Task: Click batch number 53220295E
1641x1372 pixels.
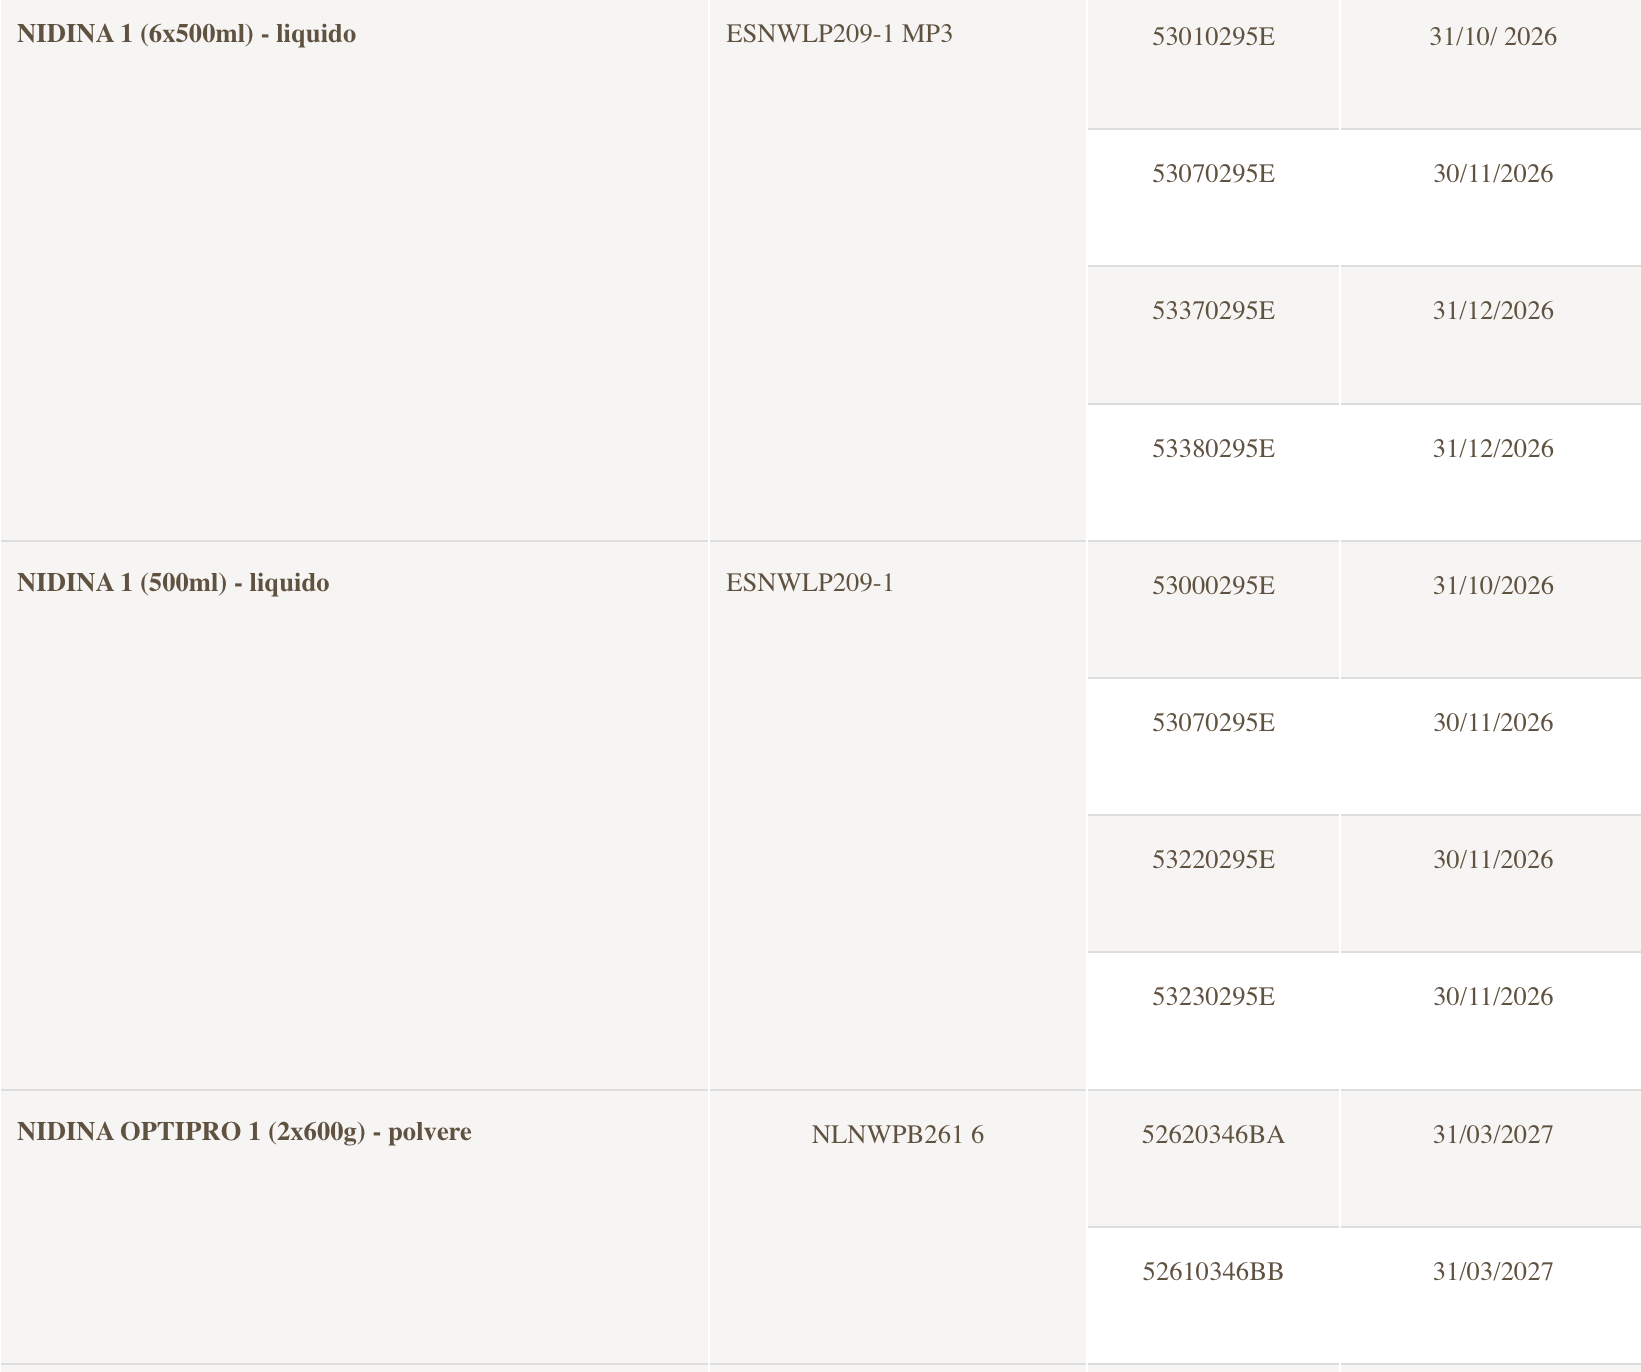Action: coord(1213,860)
